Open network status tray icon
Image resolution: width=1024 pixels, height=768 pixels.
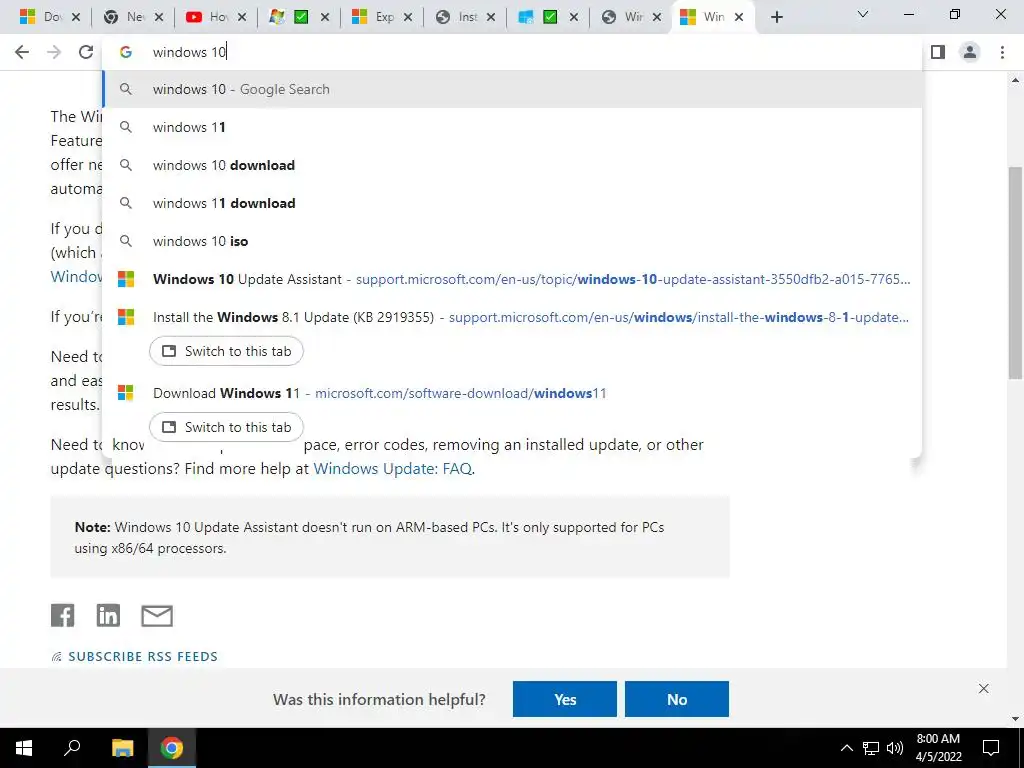click(870, 748)
